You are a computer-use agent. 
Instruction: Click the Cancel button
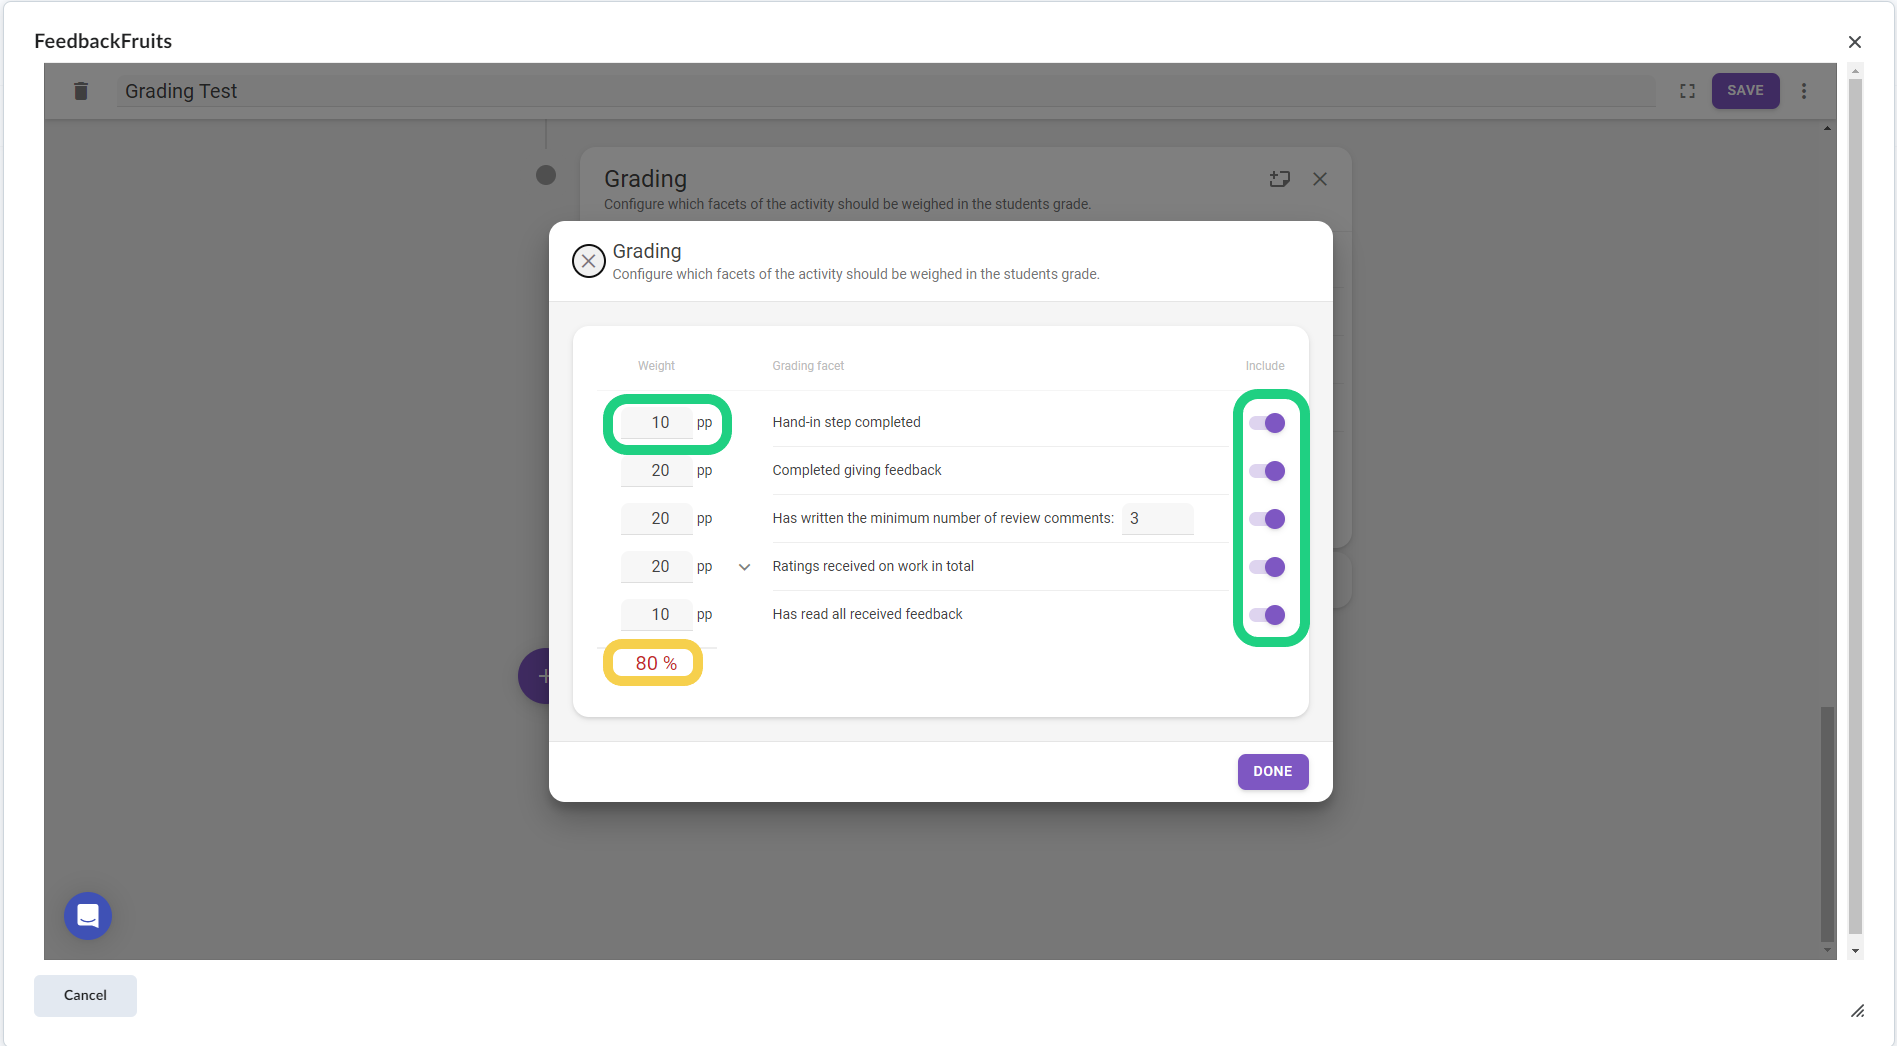pyautogui.click(x=85, y=995)
